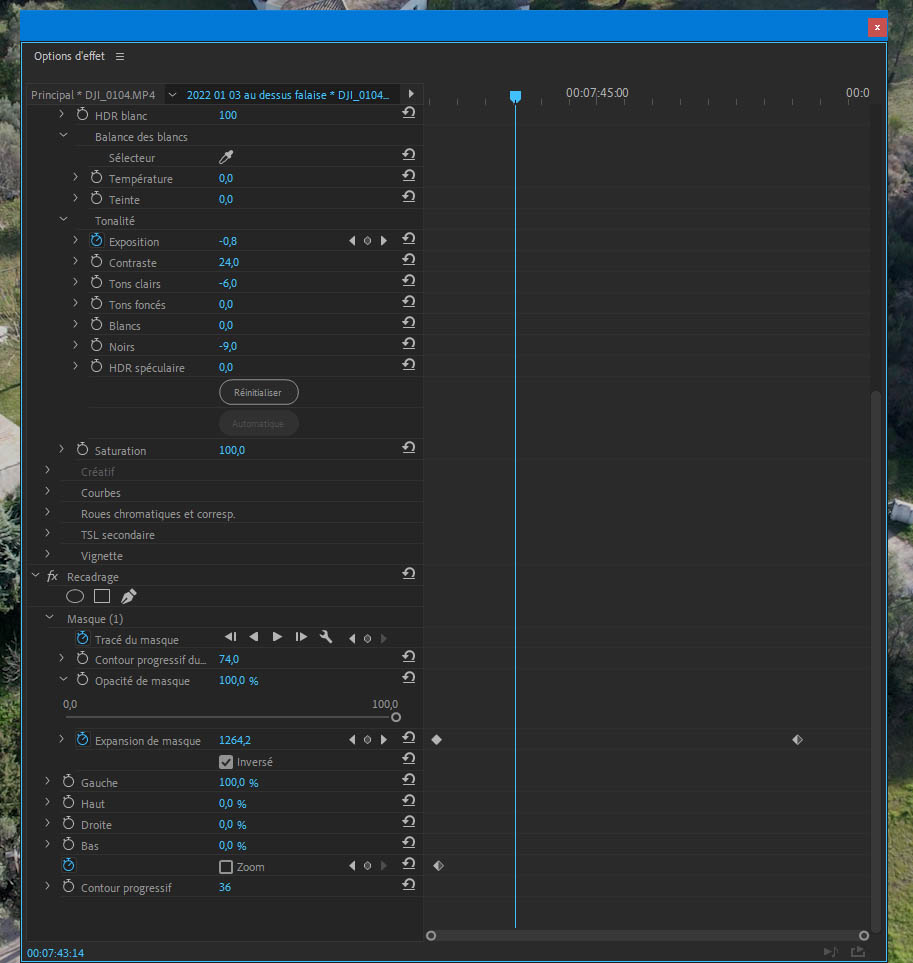Screen dimensions: 913x963
Task: Collapse the Recadrage effect properties
Action: click(35, 575)
